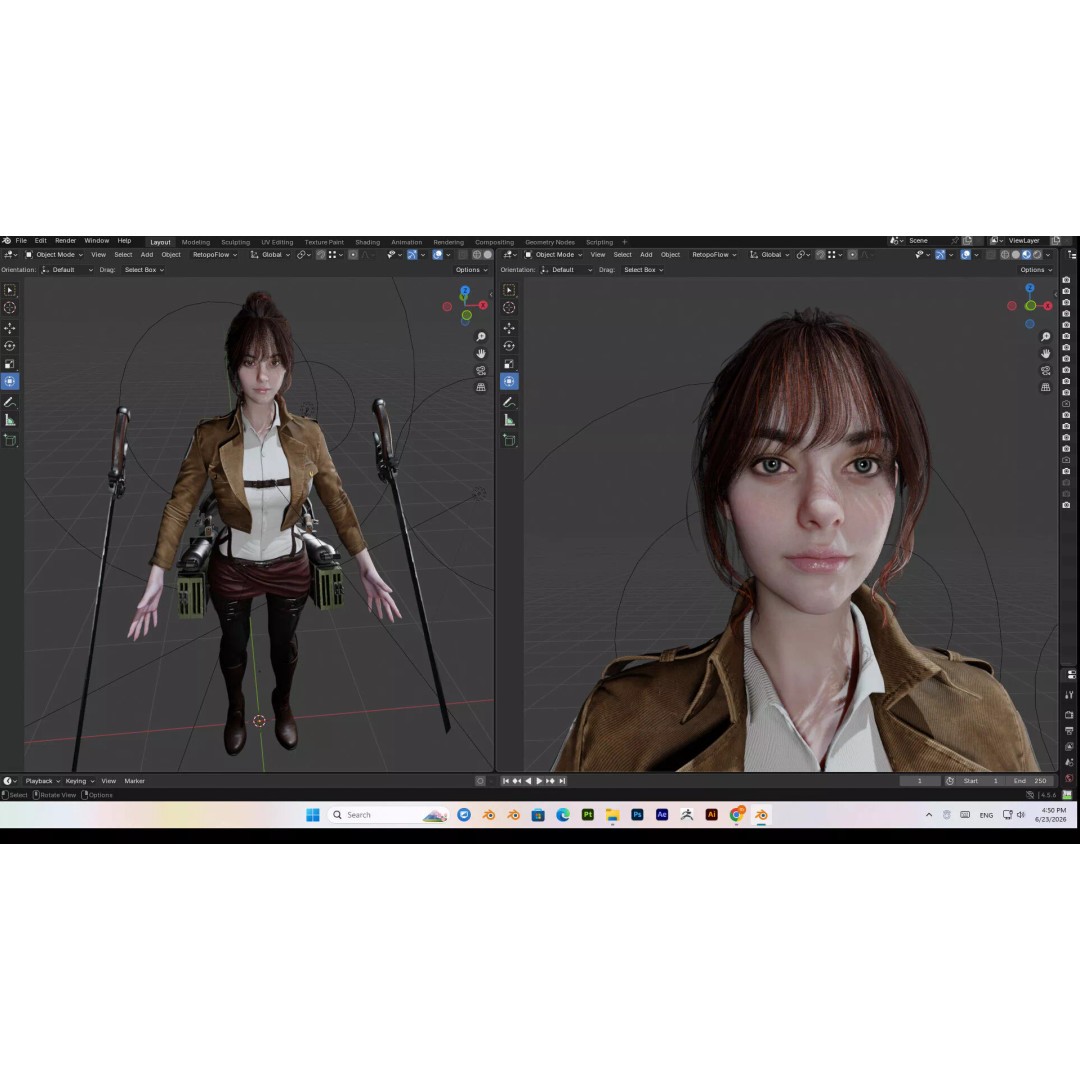Viewport: 1080px width, 1080px height.
Task: Select the Transform tool in right viewport
Action: 509,381
